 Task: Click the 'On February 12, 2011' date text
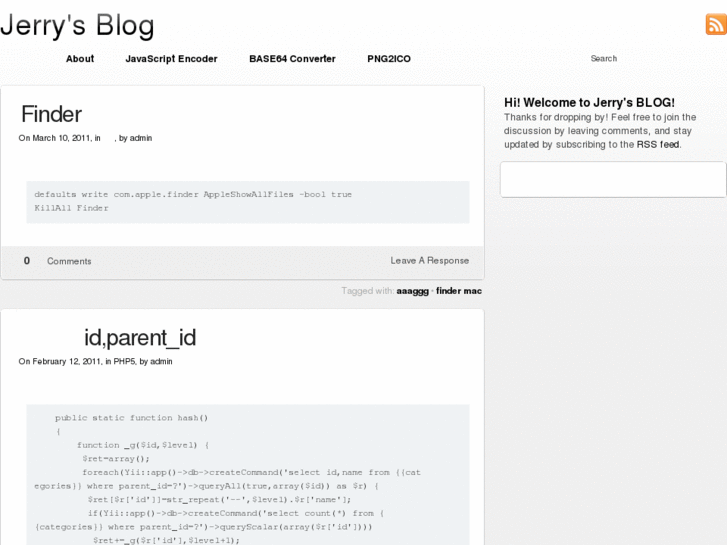[60, 361]
